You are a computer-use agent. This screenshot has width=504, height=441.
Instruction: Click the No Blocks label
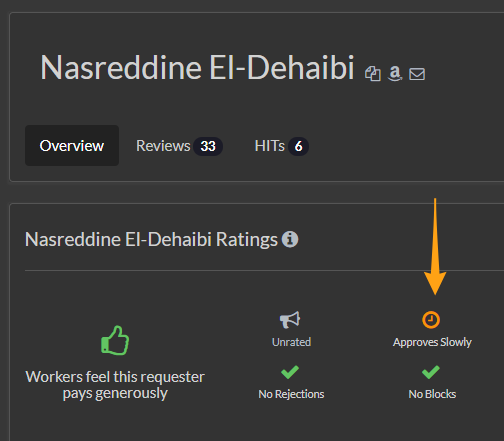[x=432, y=394]
